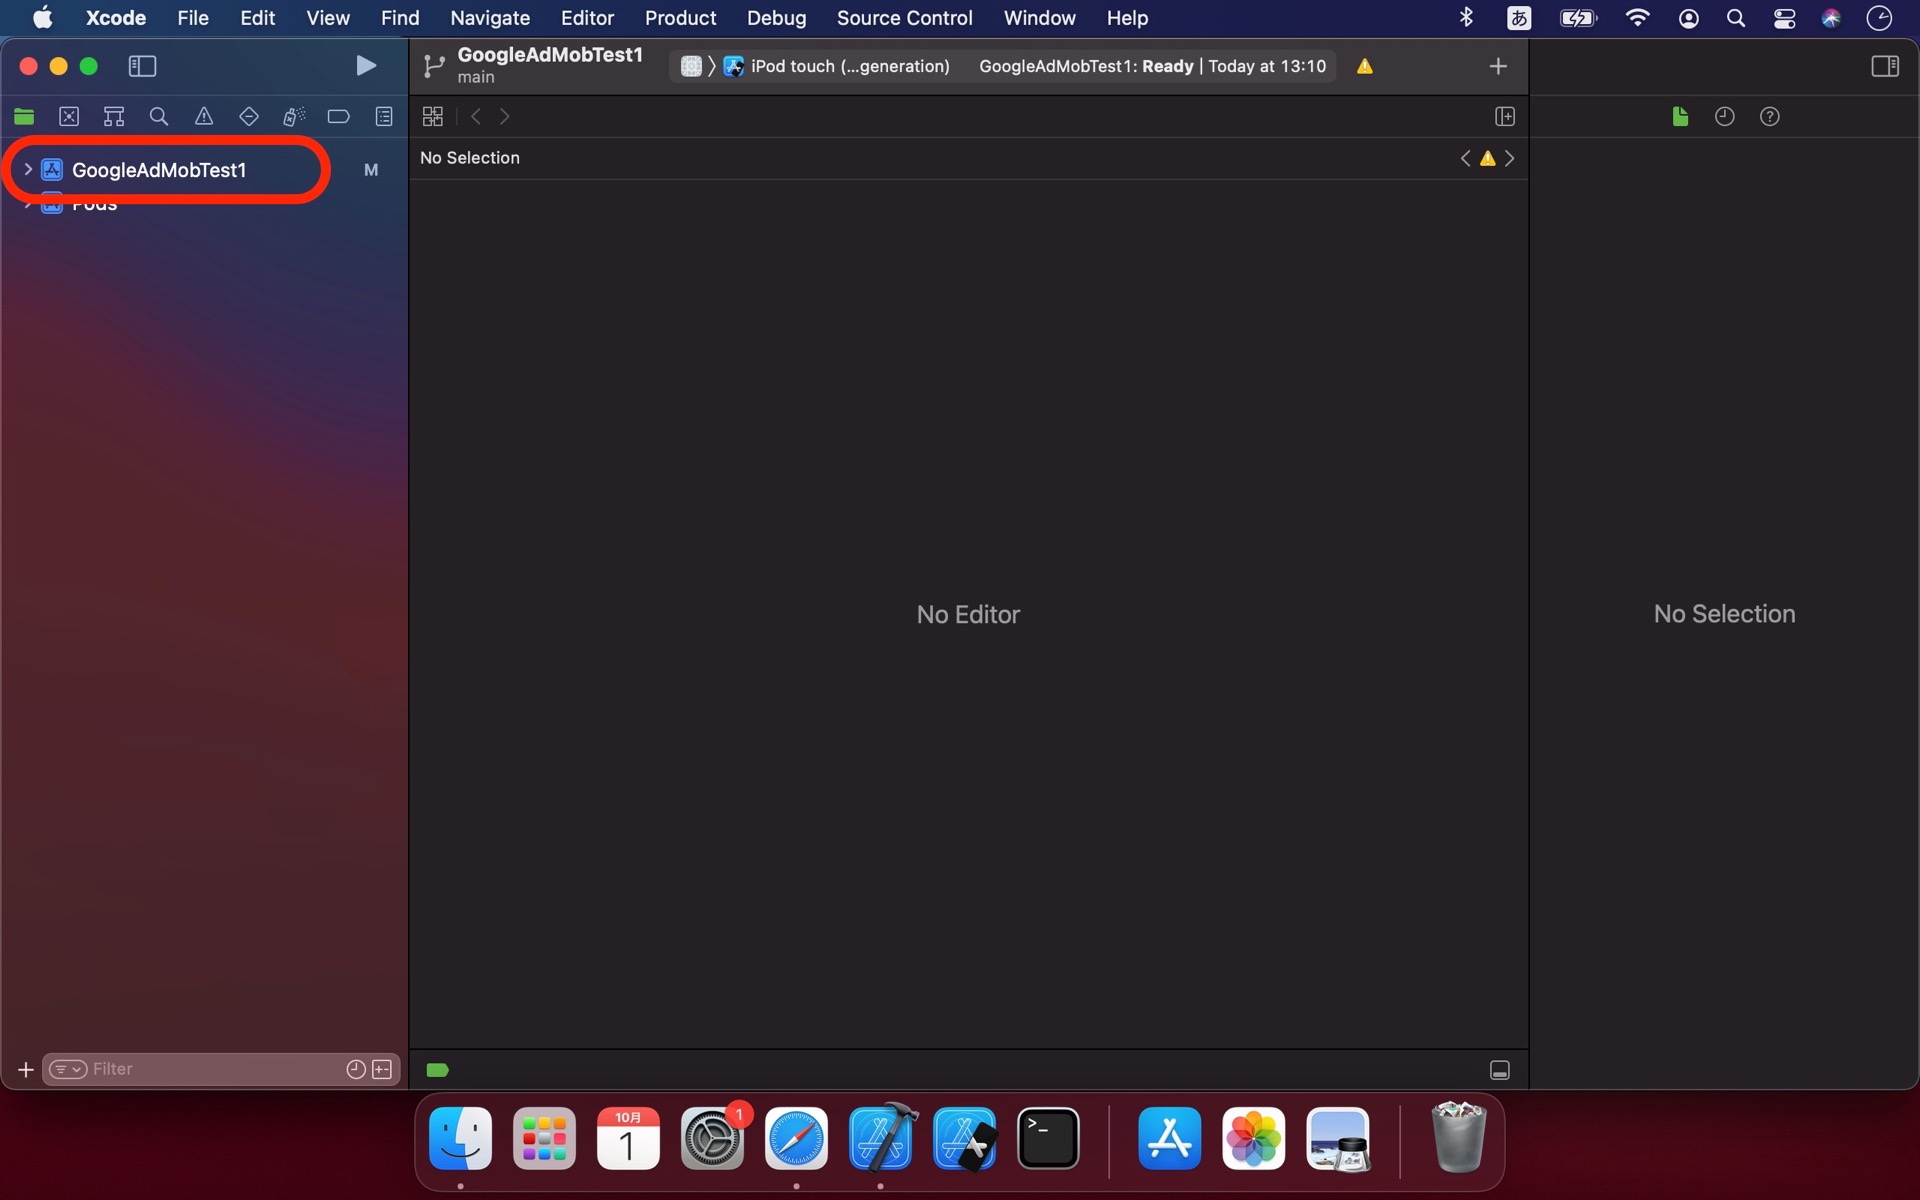Run the project with the Play button
1920x1200 pixels.
pos(366,66)
